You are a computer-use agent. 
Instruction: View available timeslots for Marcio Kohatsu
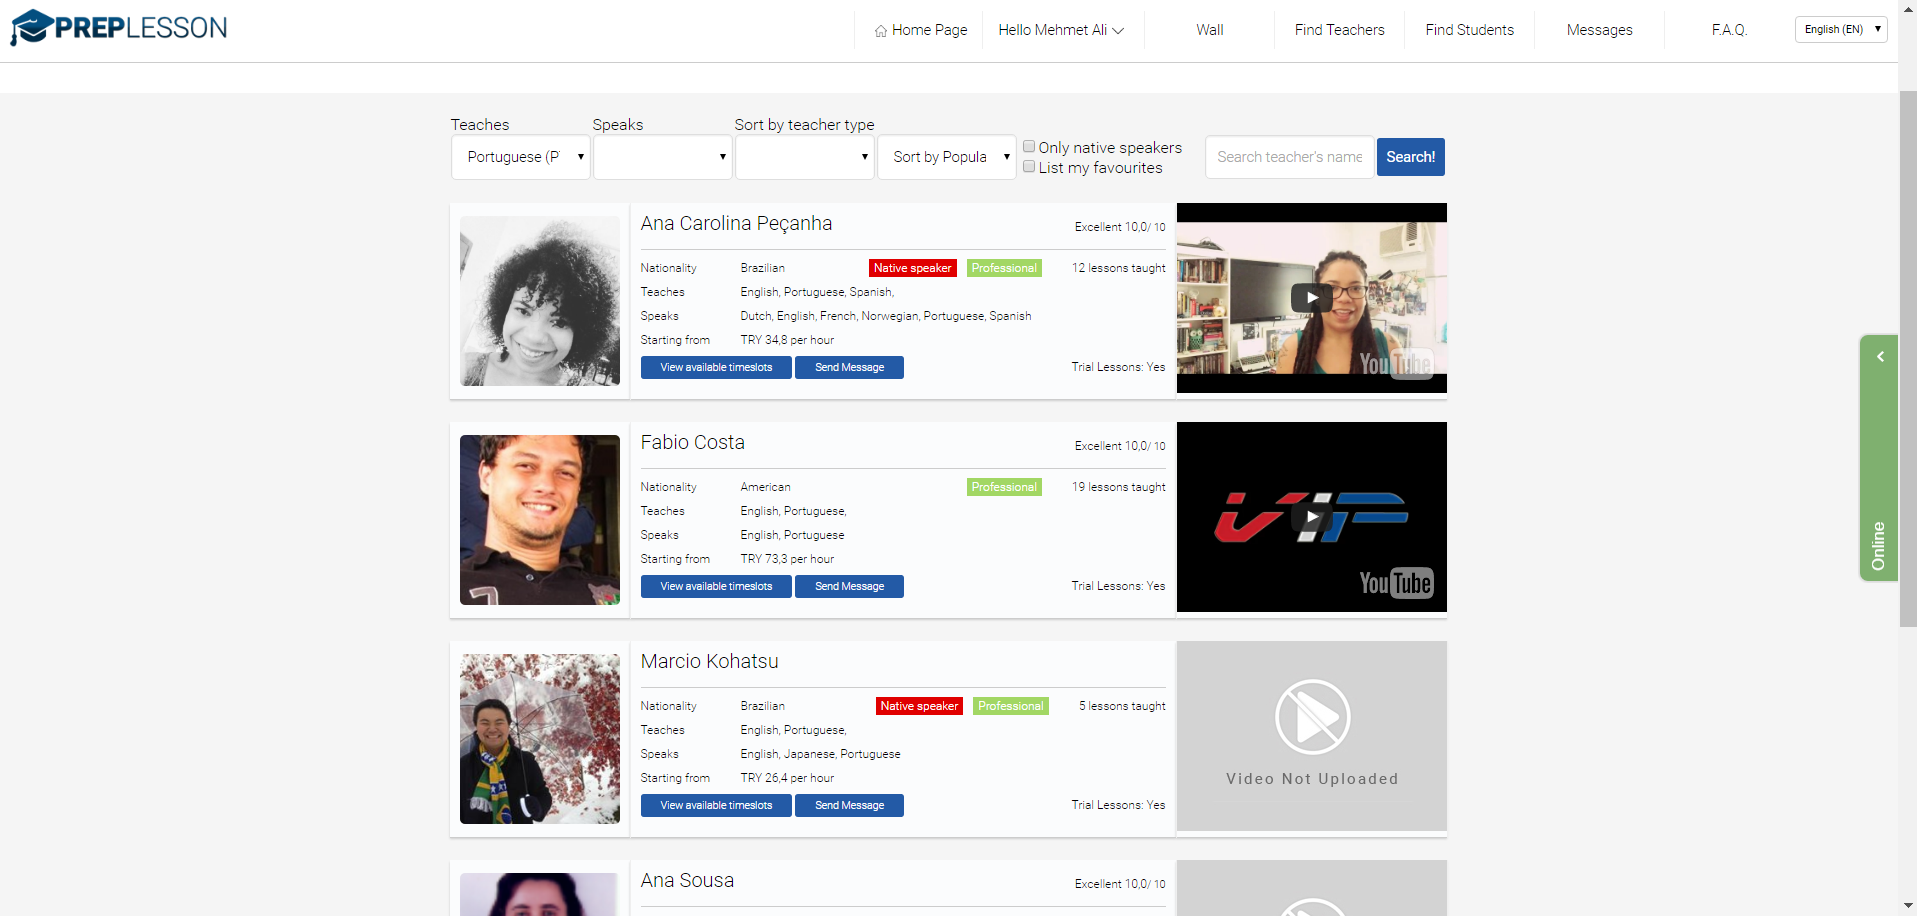click(x=716, y=806)
